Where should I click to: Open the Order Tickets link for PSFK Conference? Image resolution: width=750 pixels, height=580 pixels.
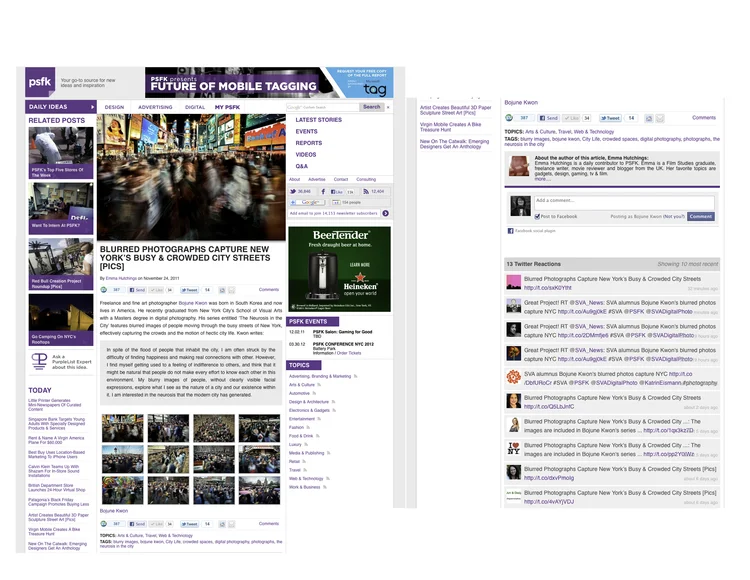349,353
